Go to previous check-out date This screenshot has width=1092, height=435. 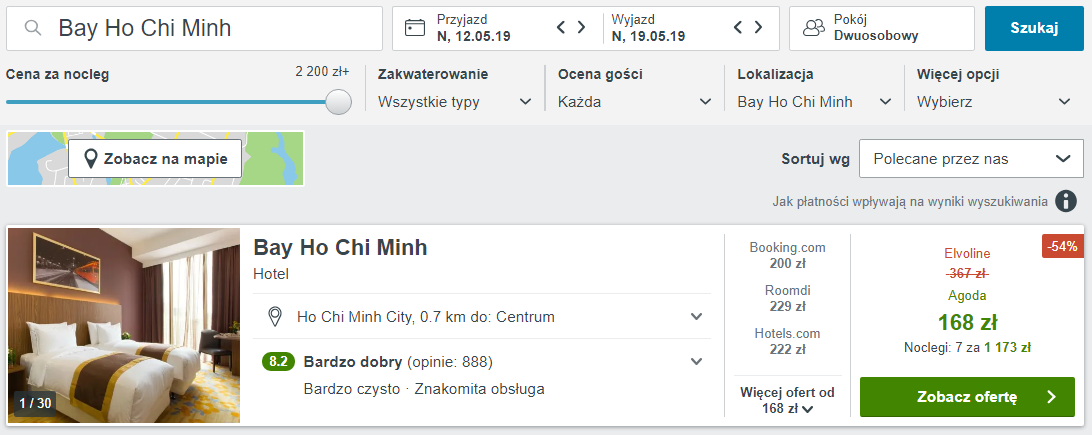pyautogui.click(x=739, y=27)
